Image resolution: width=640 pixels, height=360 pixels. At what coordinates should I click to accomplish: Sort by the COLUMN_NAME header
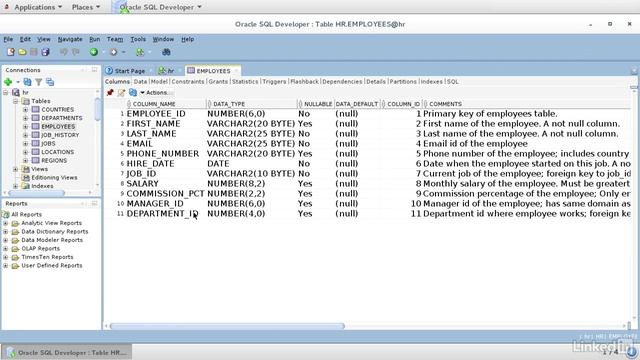(154, 104)
